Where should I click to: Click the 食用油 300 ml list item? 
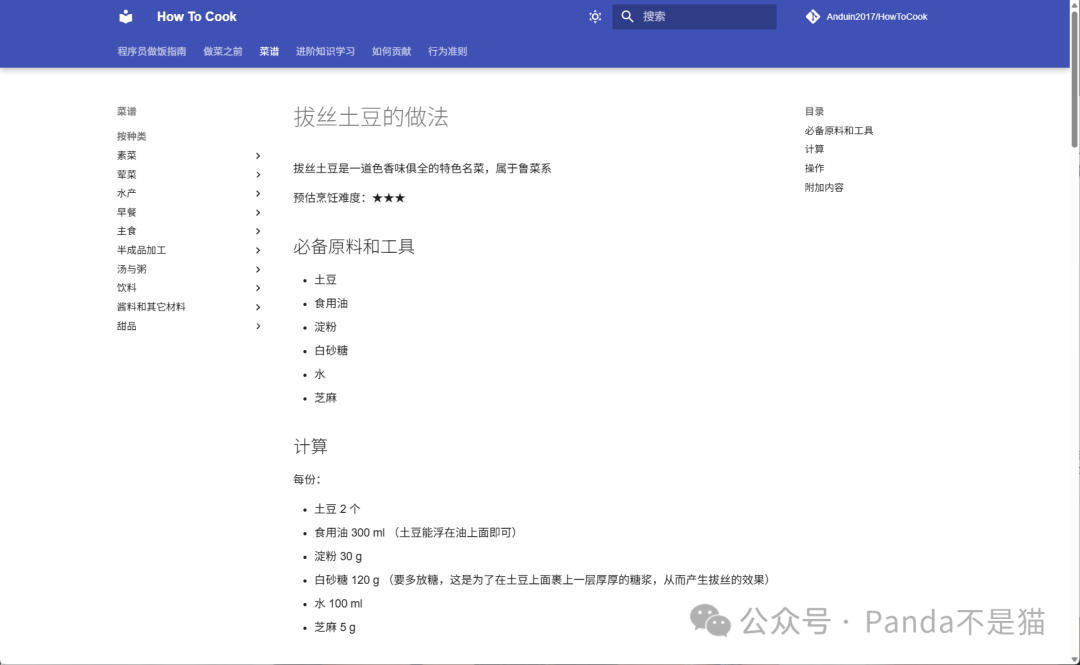416,533
